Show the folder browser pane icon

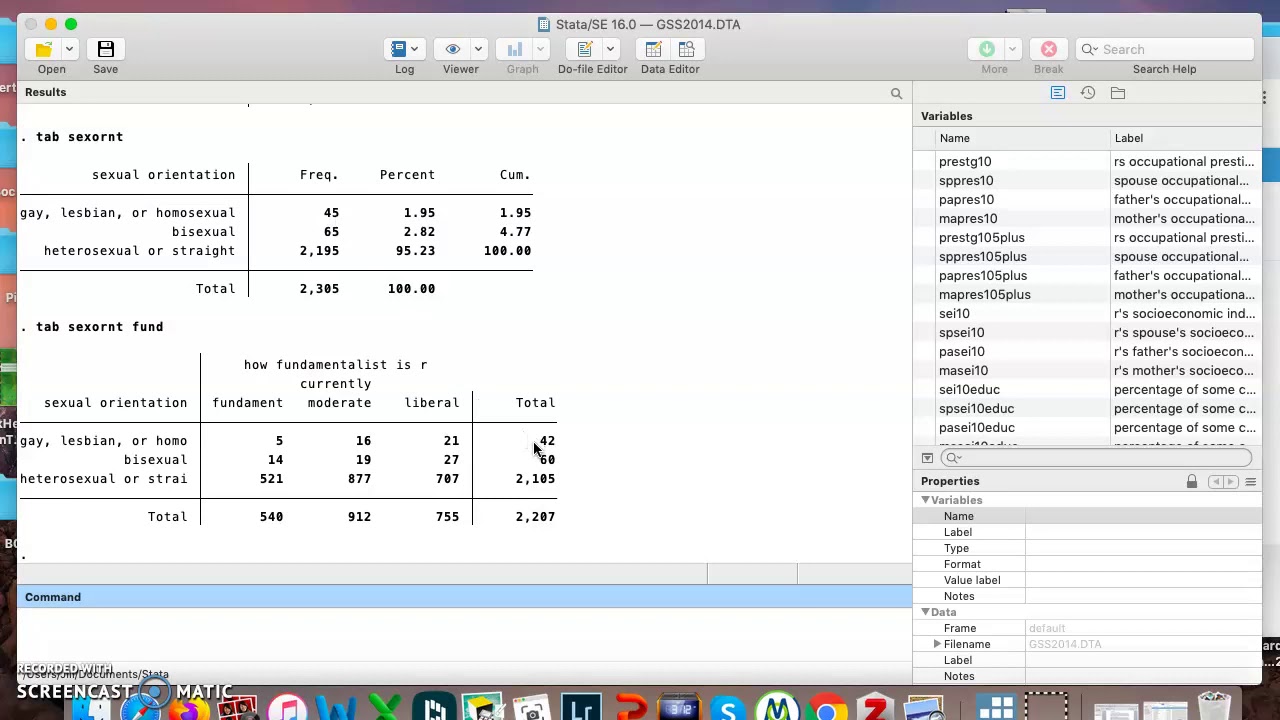point(1118,93)
